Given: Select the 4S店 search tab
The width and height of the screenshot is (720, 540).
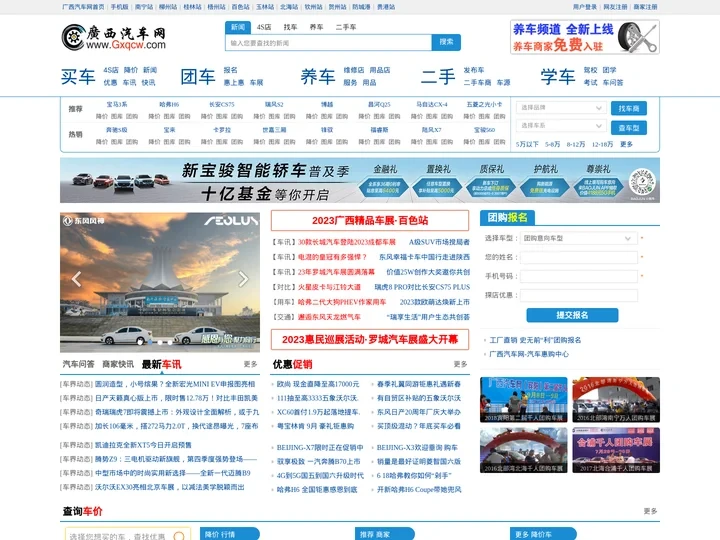Looking at the screenshot, I should [264, 27].
